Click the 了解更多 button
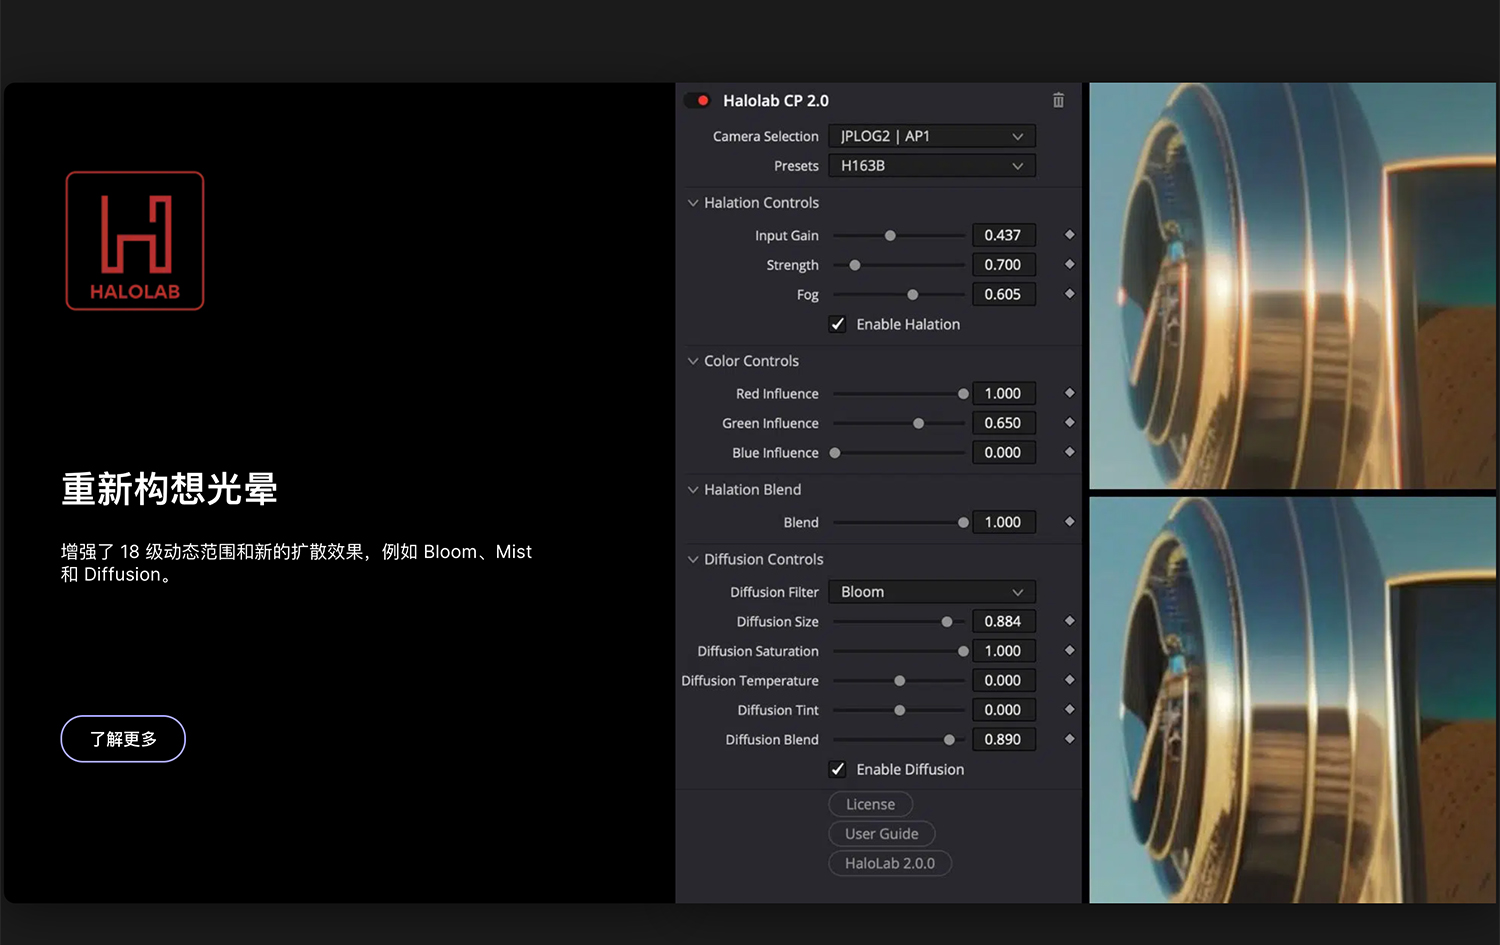 click(x=122, y=738)
